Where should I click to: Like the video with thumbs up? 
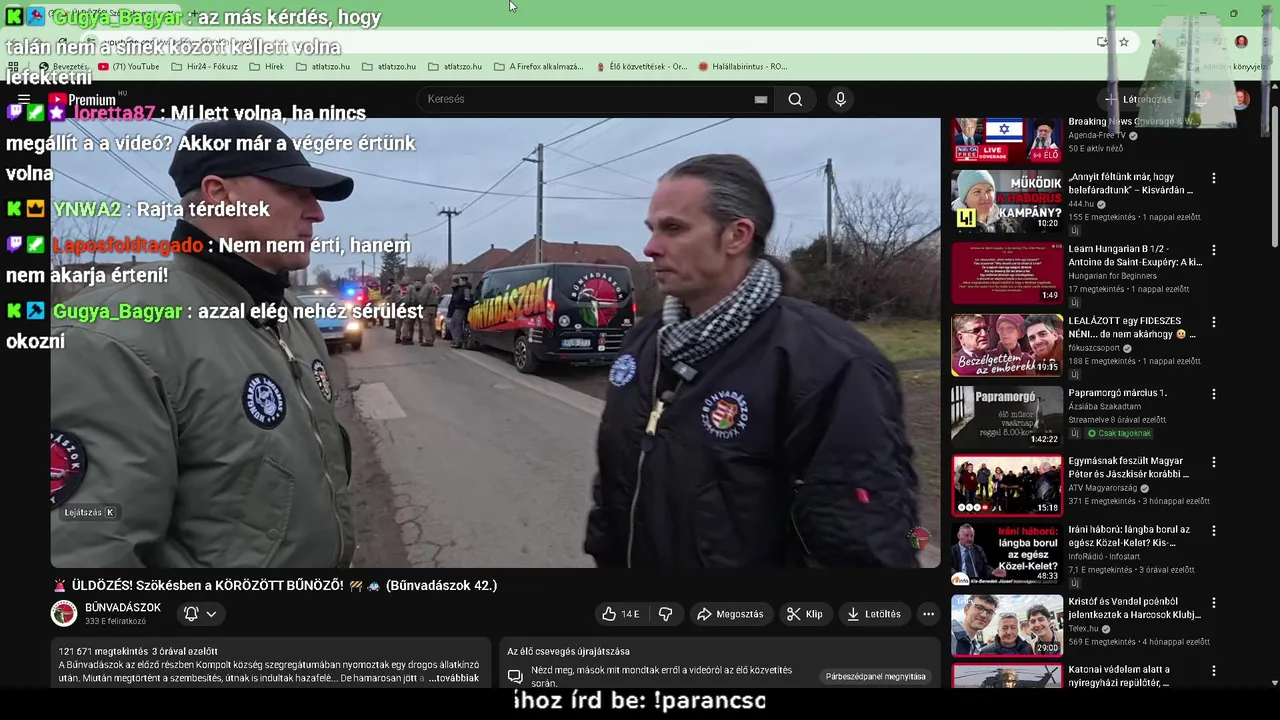coord(620,614)
